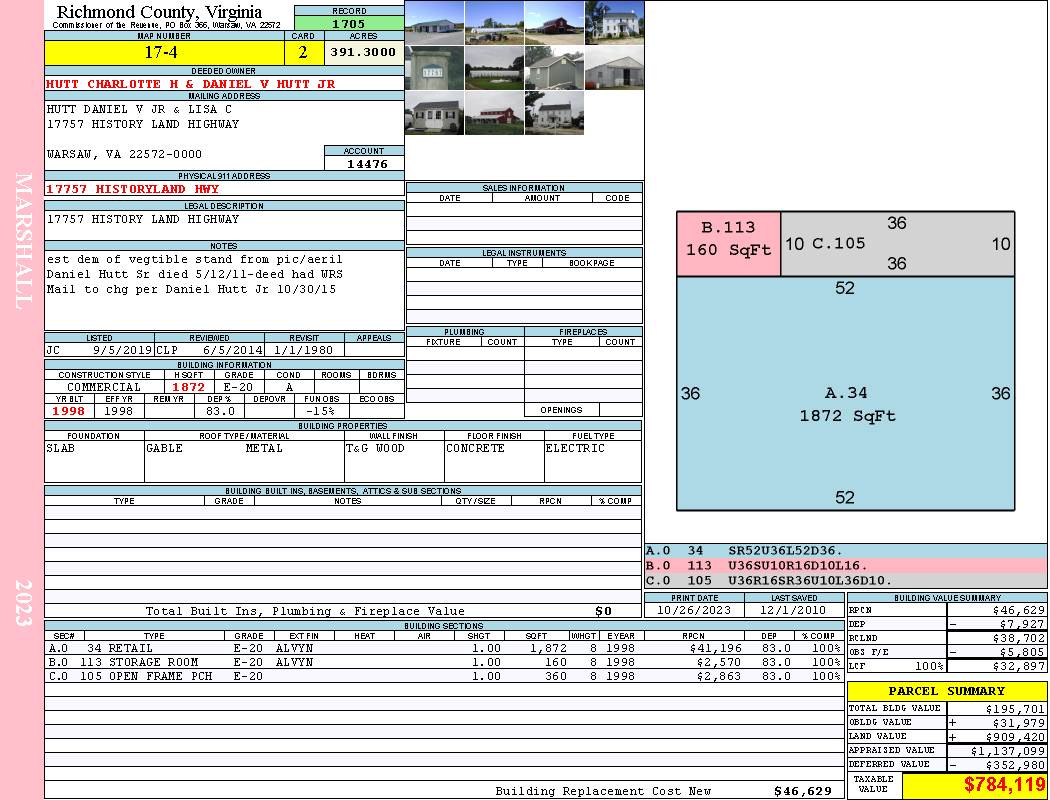Click sketch code row U36R16SR36U10L36D10
1050x800 pixels.
pos(845,580)
